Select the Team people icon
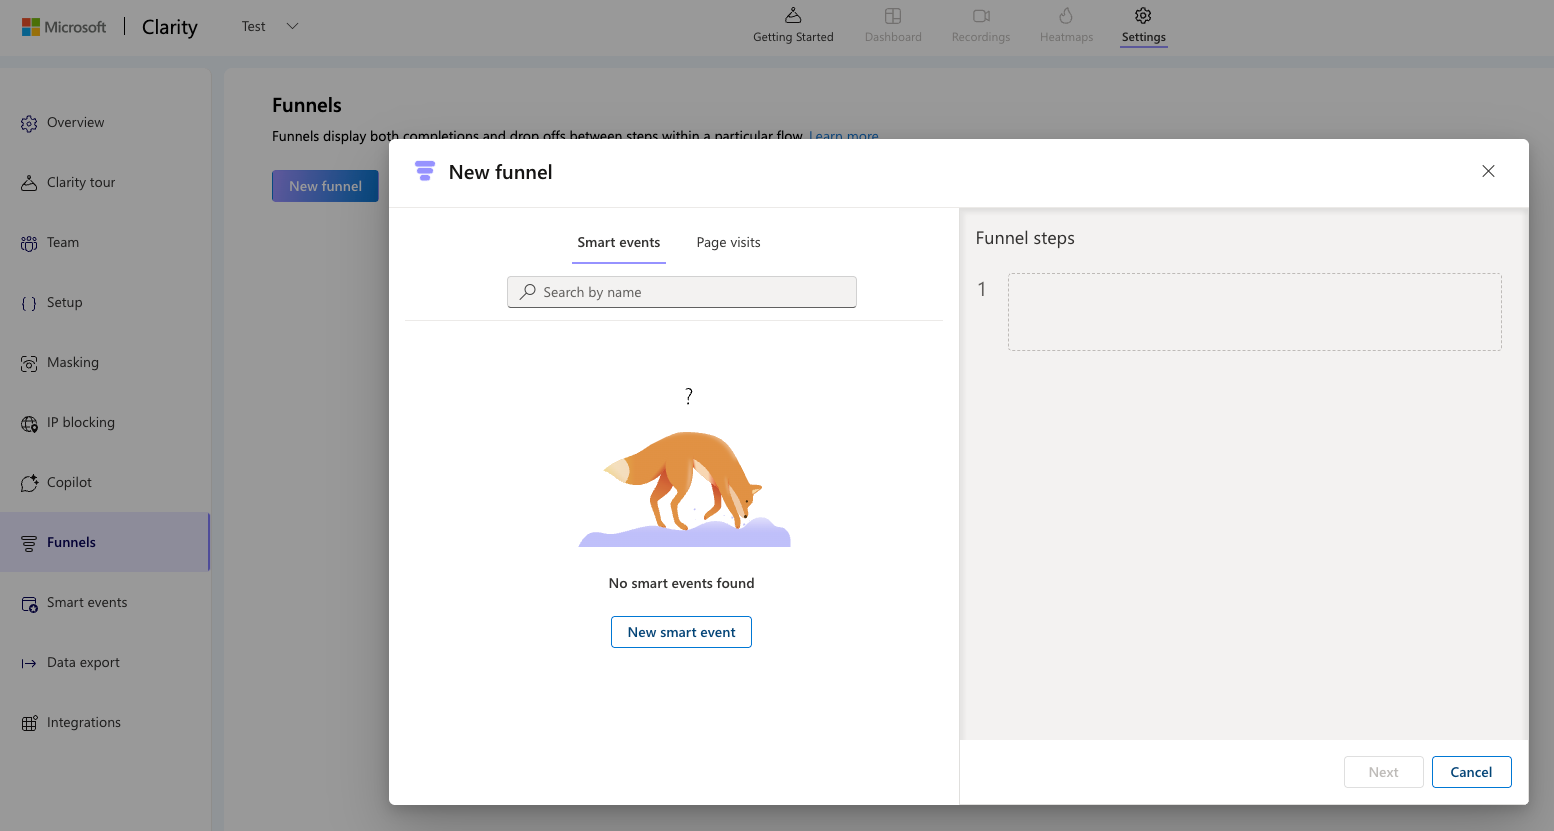The width and height of the screenshot is (1554, 831). [29, 243]
